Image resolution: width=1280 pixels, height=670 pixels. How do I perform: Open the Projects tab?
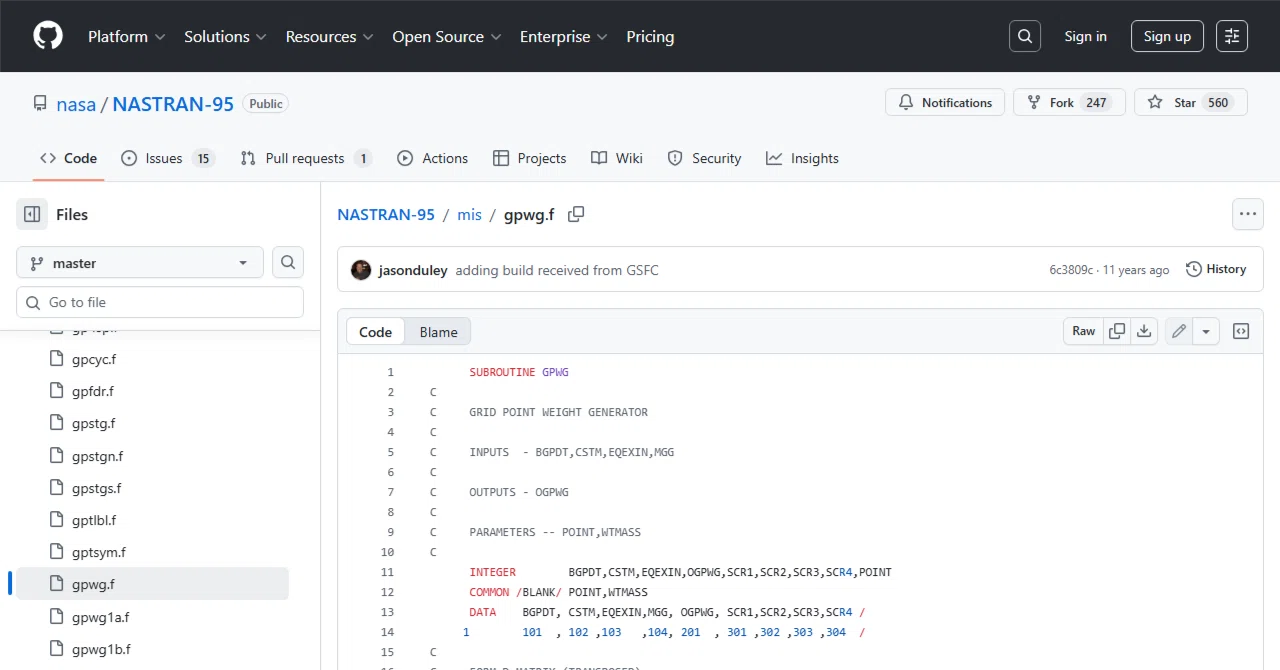point(530,158)
